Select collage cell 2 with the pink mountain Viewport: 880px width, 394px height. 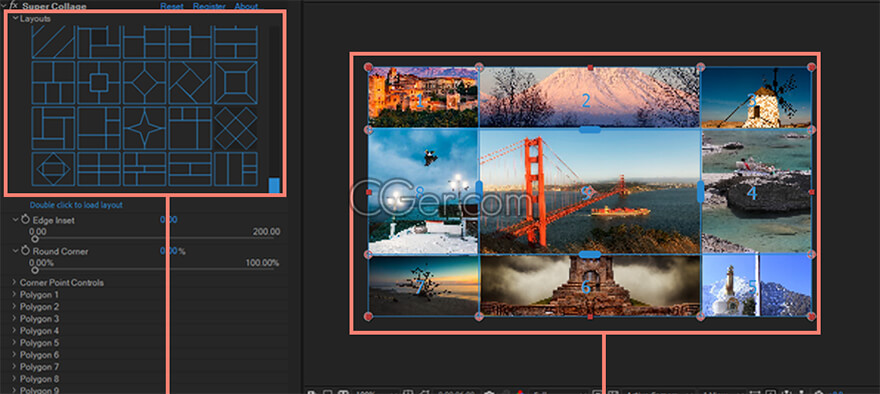click(589, 98)
